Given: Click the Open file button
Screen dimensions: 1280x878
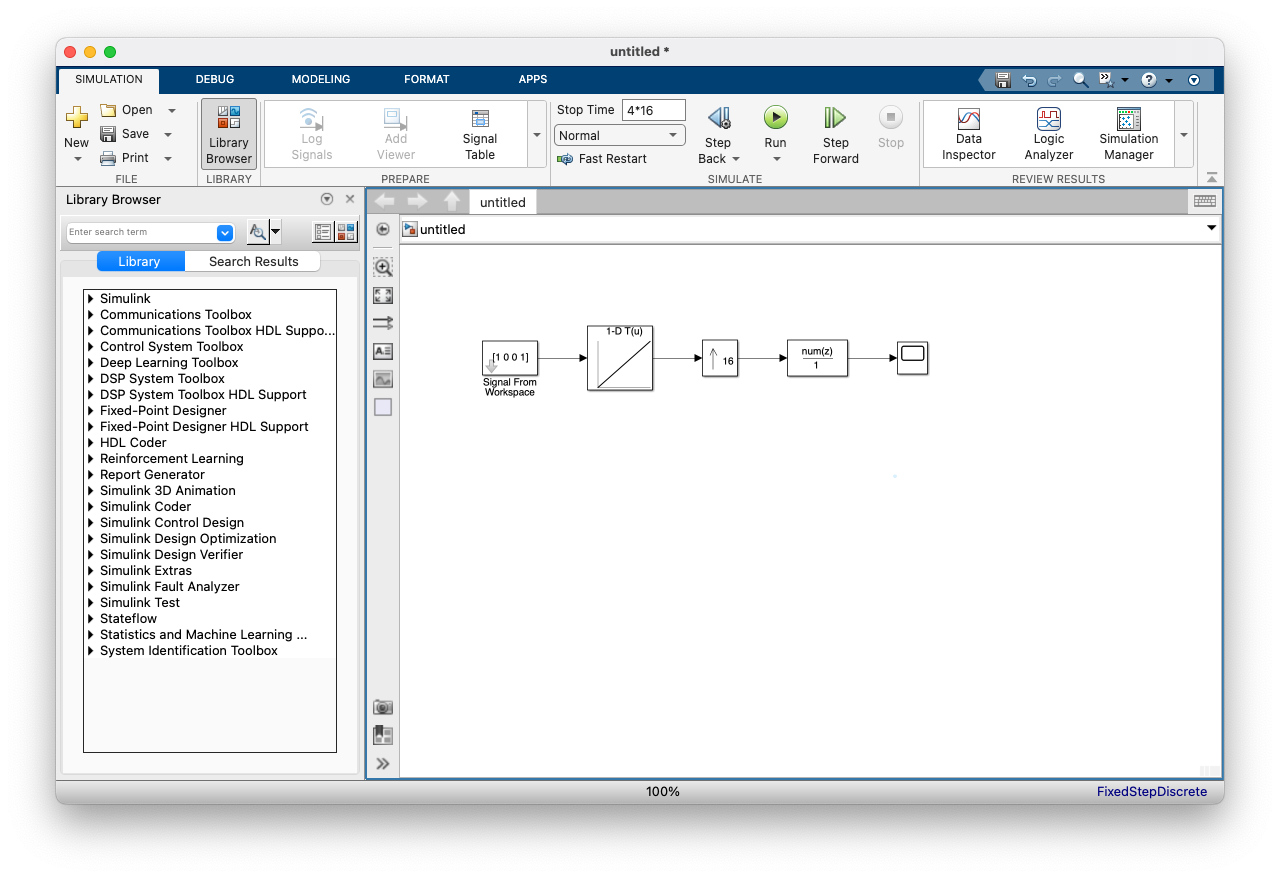Looking at the screenshot, I should click(x=128, y=110).
